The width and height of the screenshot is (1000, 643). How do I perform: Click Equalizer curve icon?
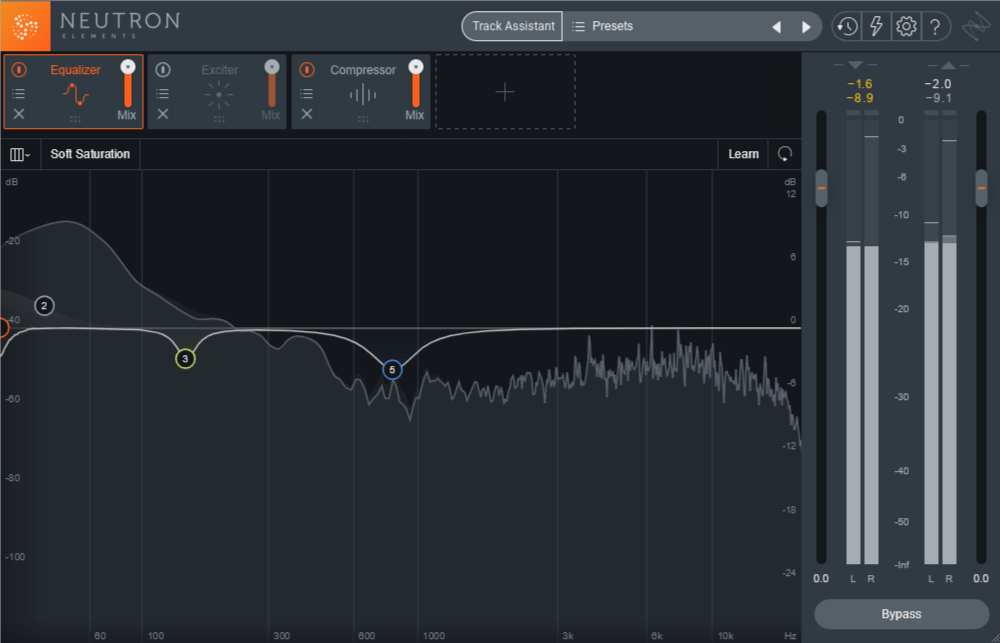[x=75, y=94]
